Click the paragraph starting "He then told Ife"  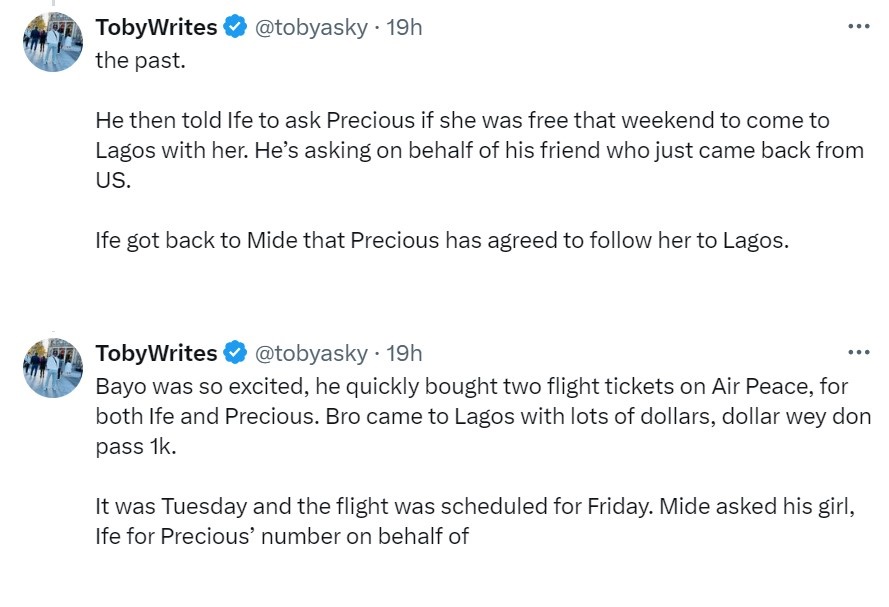pyautogui.click(x=480, y=150)
